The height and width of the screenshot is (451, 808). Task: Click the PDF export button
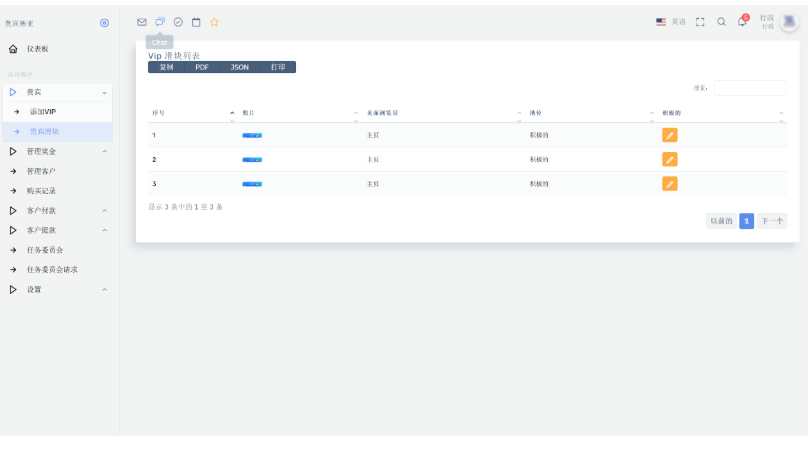coord(202,67)
